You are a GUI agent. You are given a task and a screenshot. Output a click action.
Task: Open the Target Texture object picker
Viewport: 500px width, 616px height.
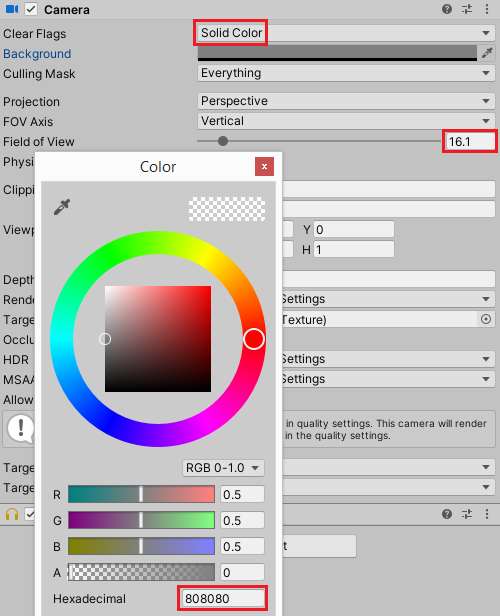[486, 319]
